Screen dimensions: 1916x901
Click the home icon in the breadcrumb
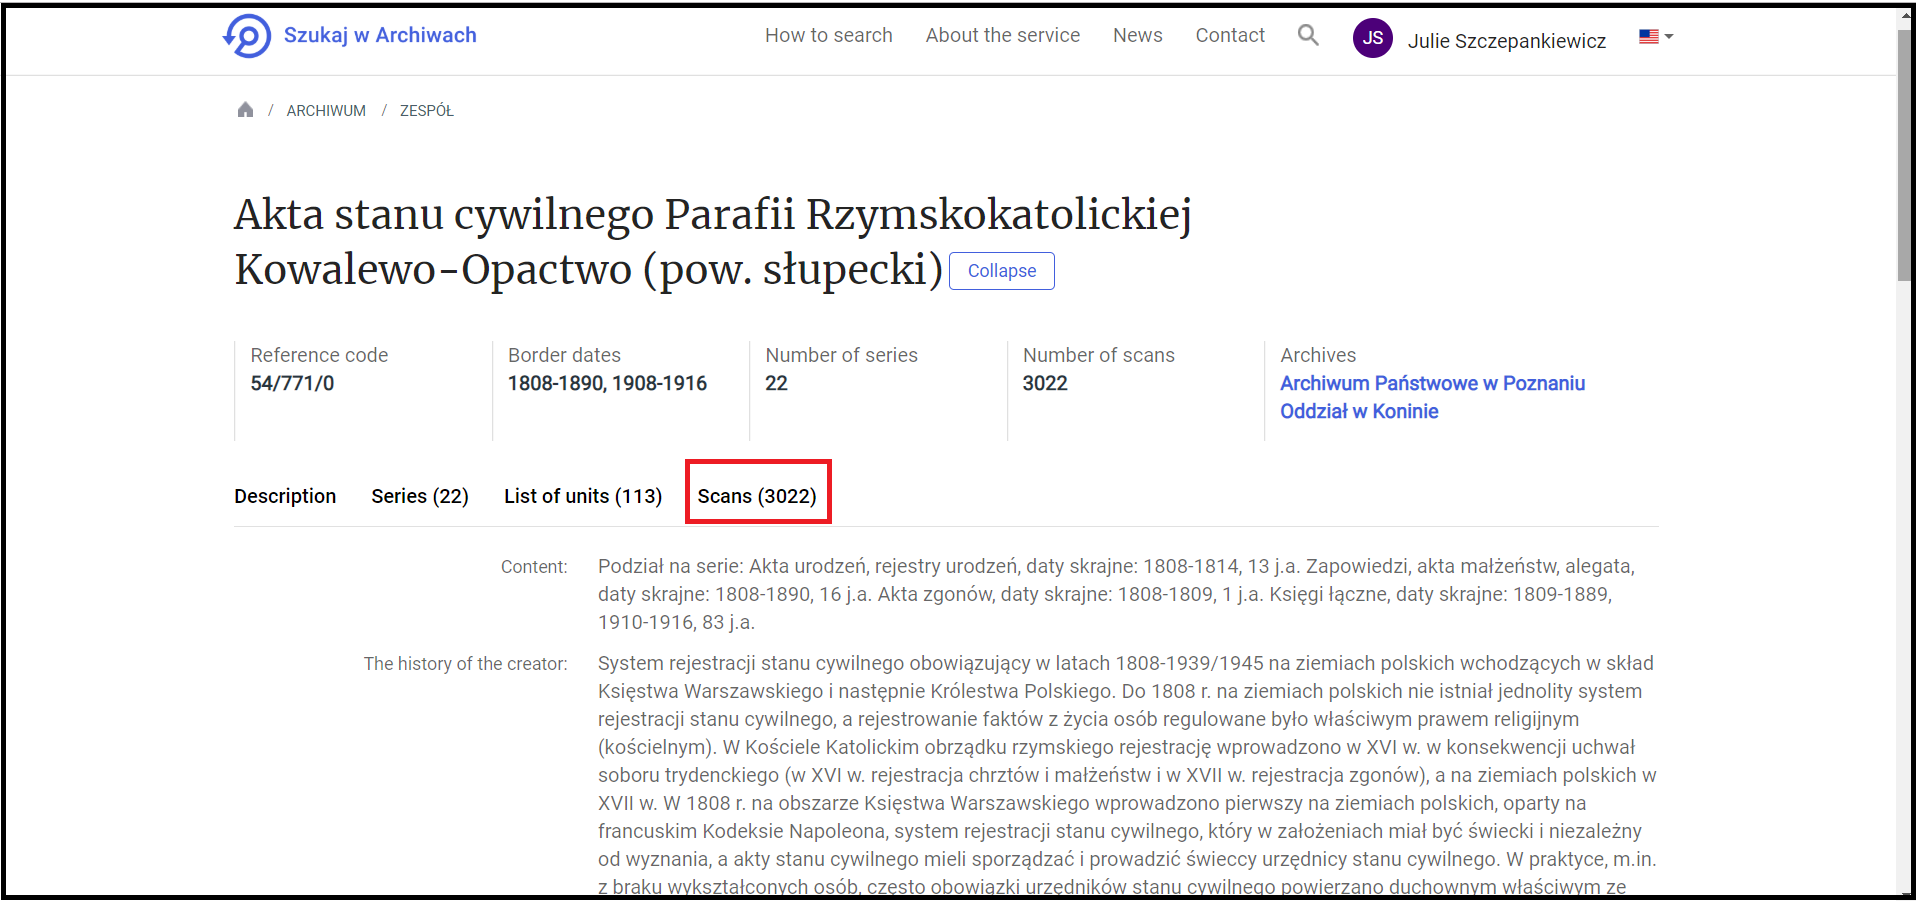(246, 109)
